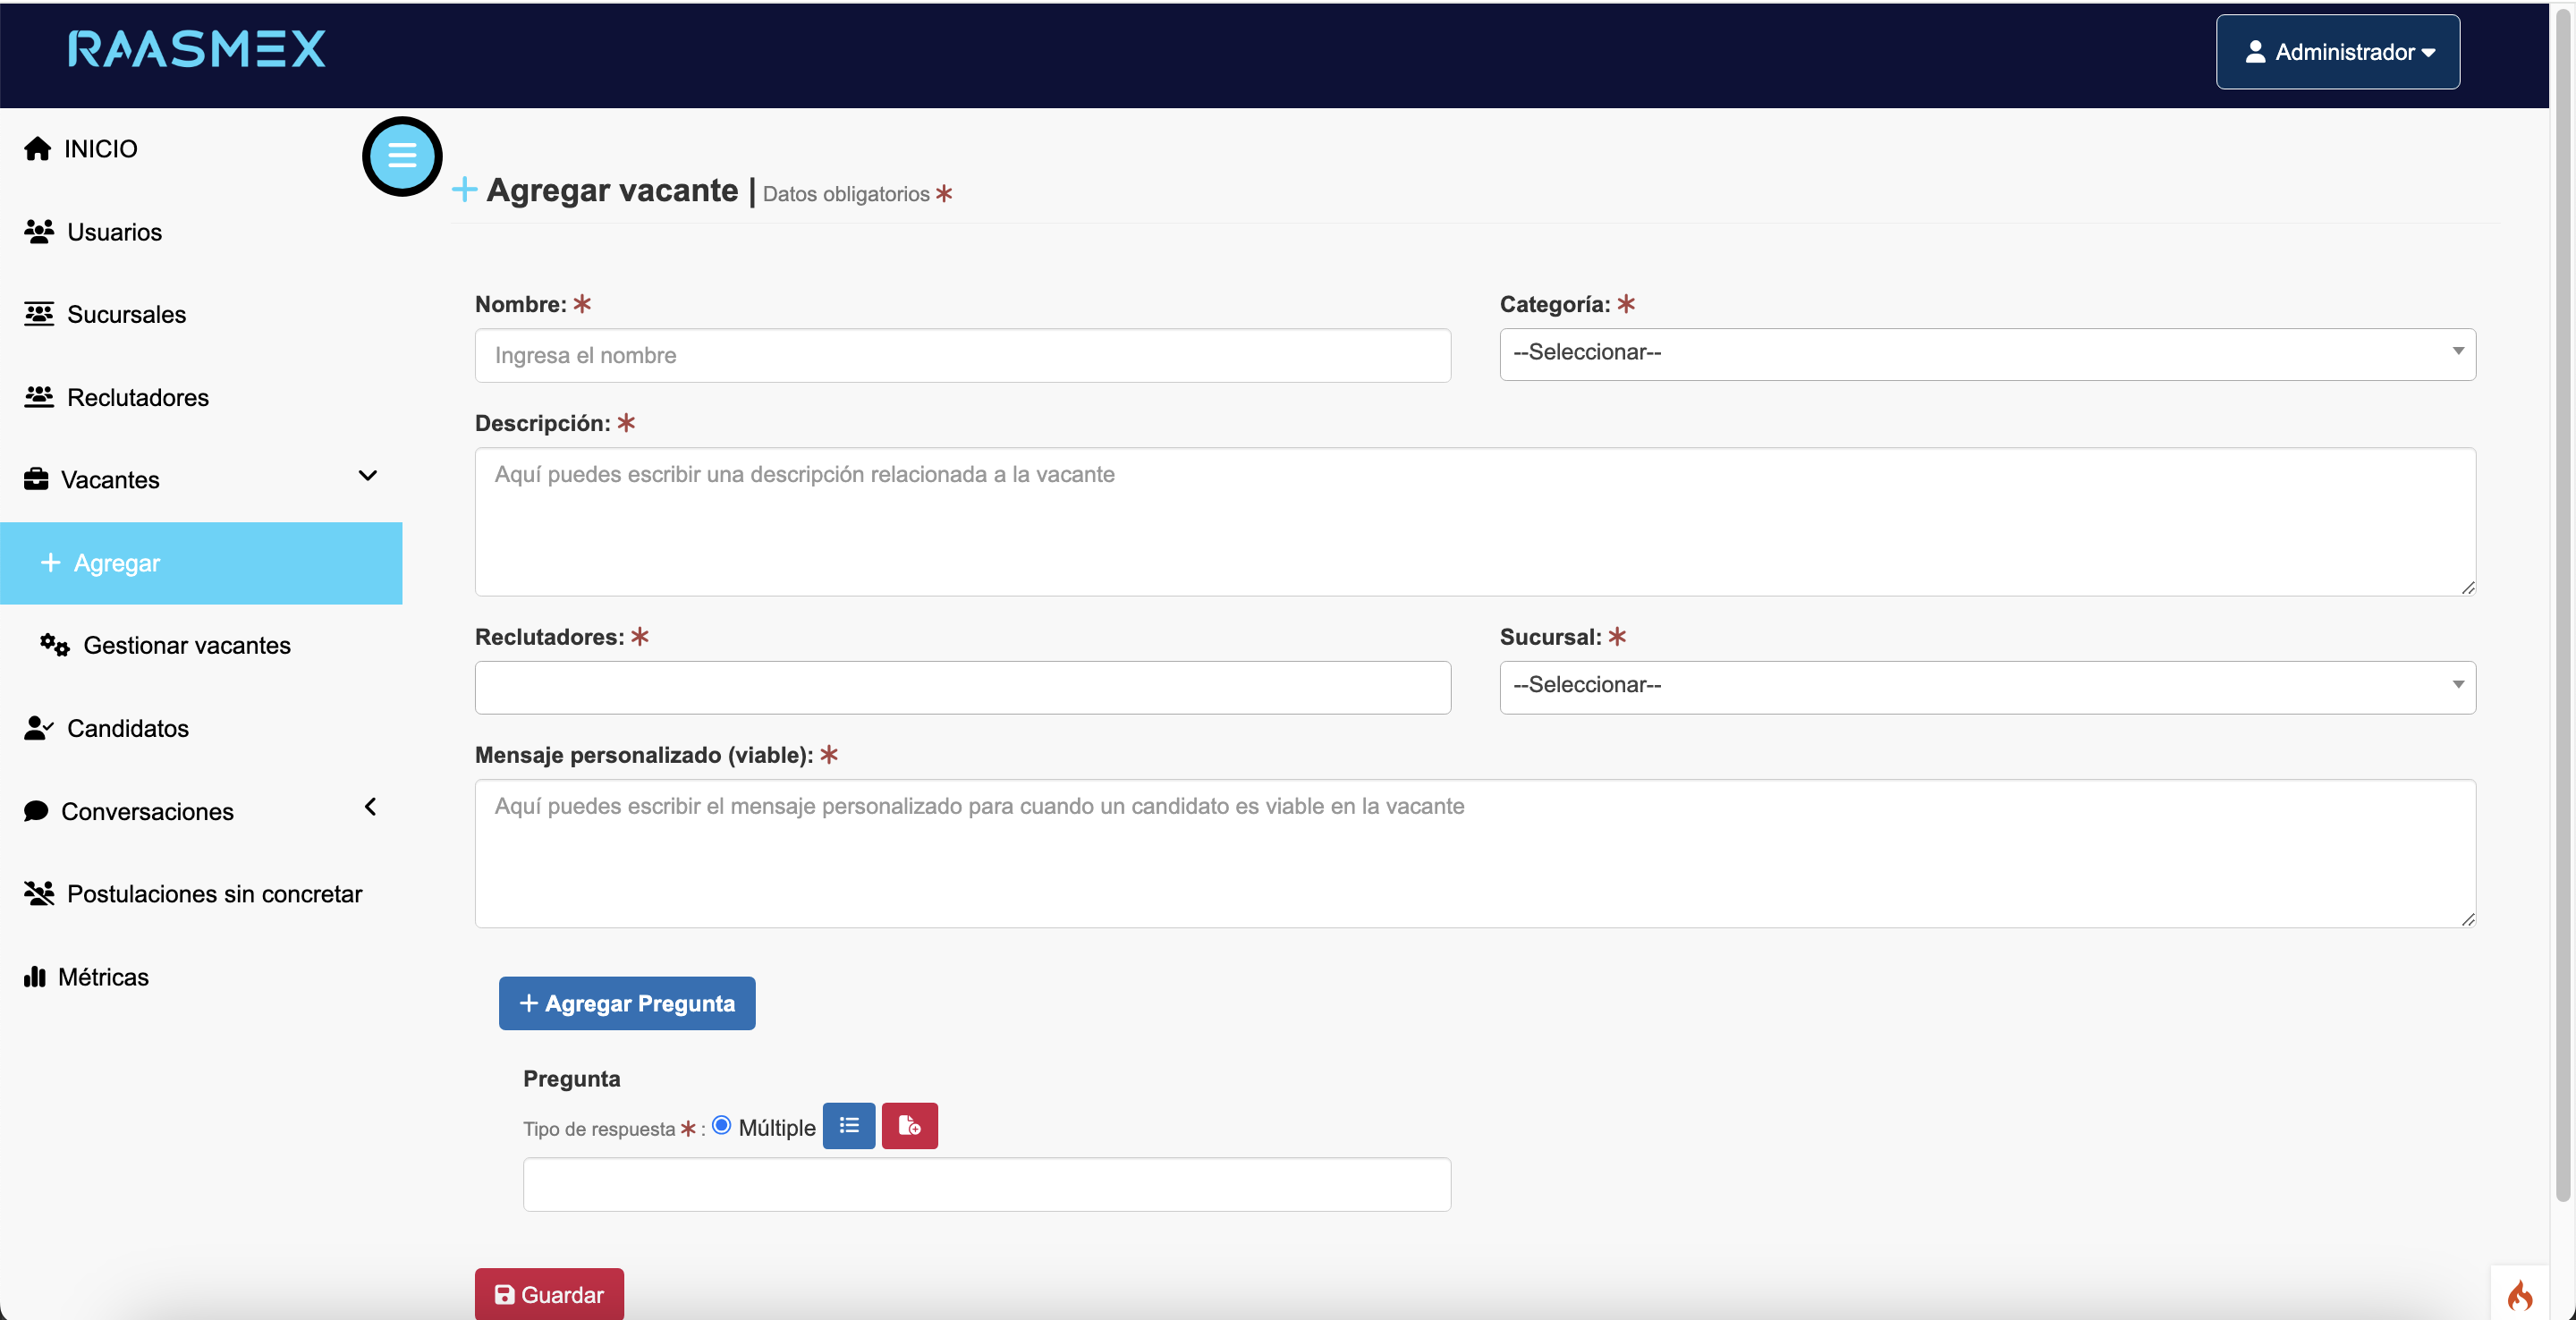Click the RAASMEX logo
Image resolution: width=2576 pixels, height=1320 pixels.
(197, 49)
